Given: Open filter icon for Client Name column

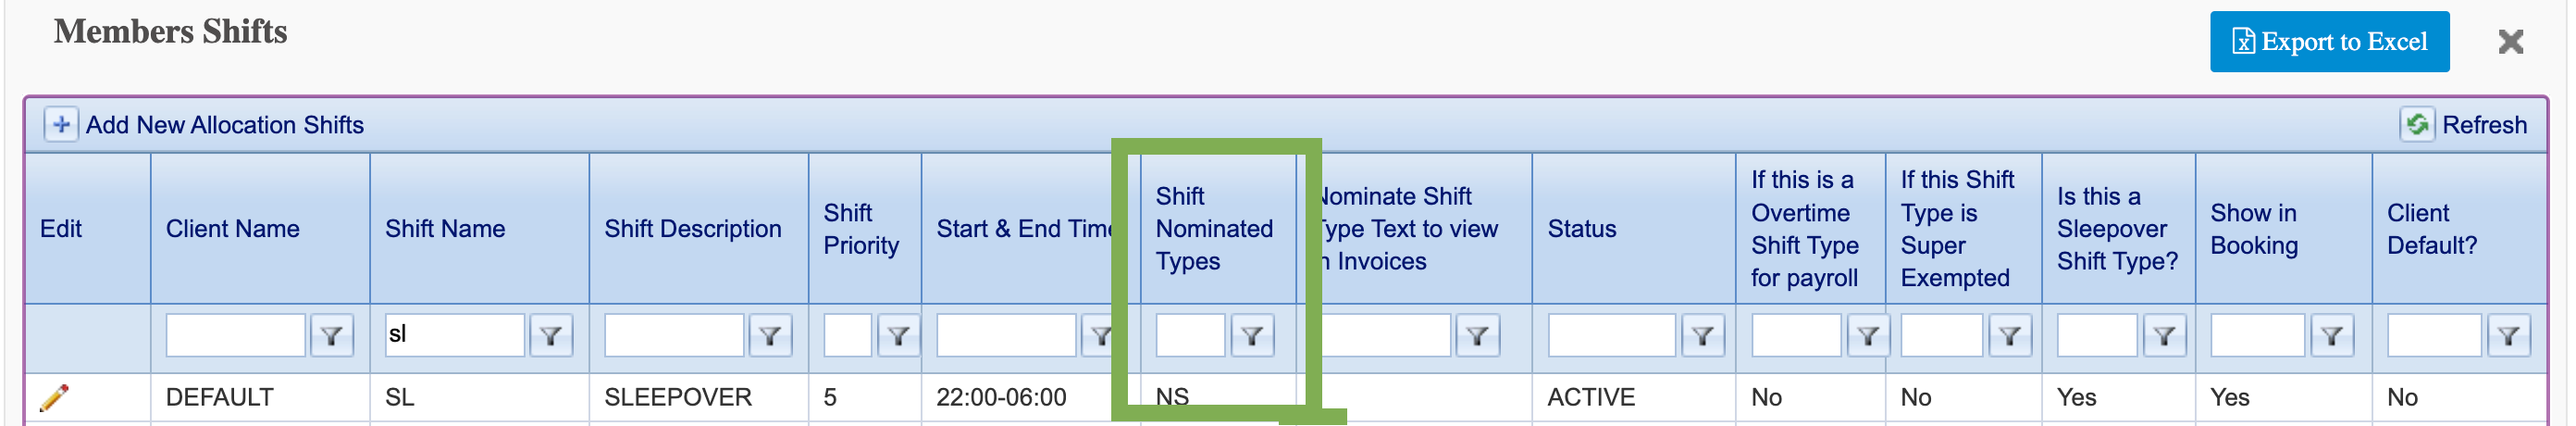Looking at the screenshot, I should tap(331, 336).
